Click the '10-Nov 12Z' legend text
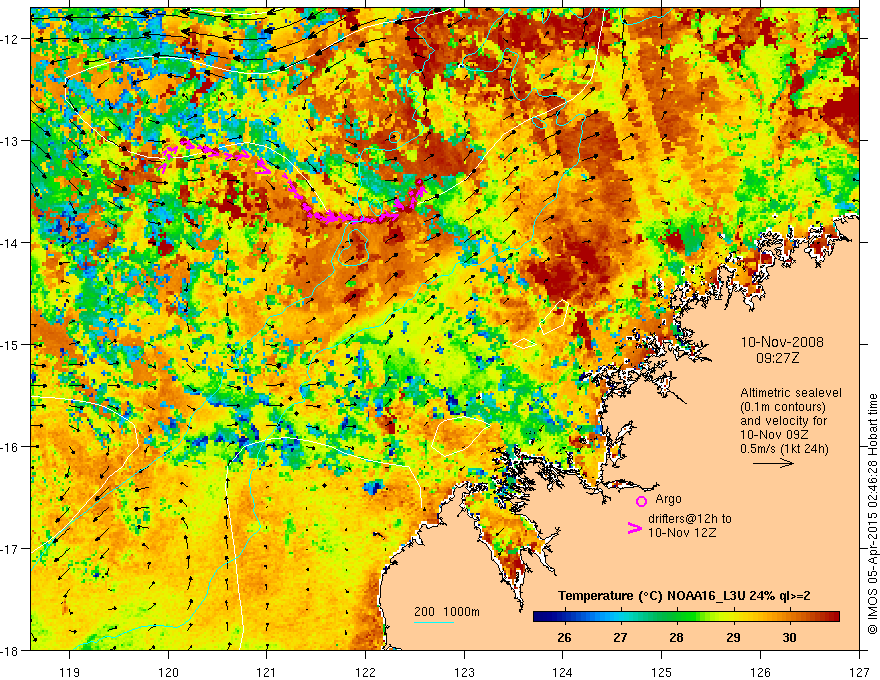 coord(682,533)
